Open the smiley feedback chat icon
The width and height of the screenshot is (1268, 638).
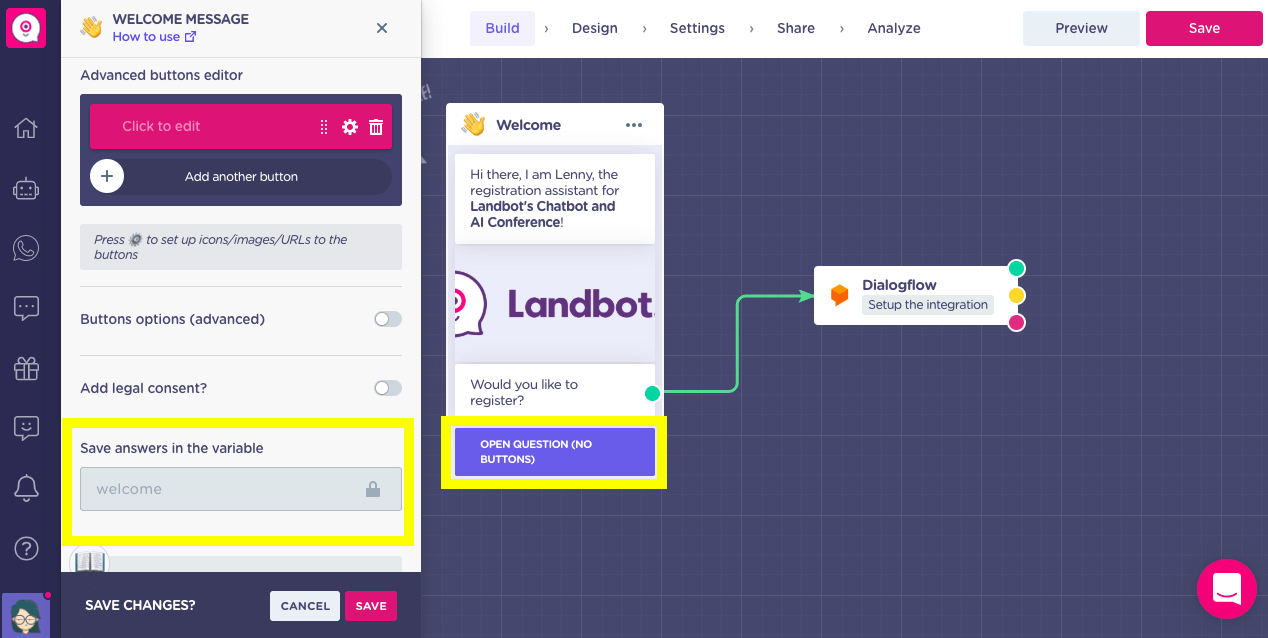[26, 428]
